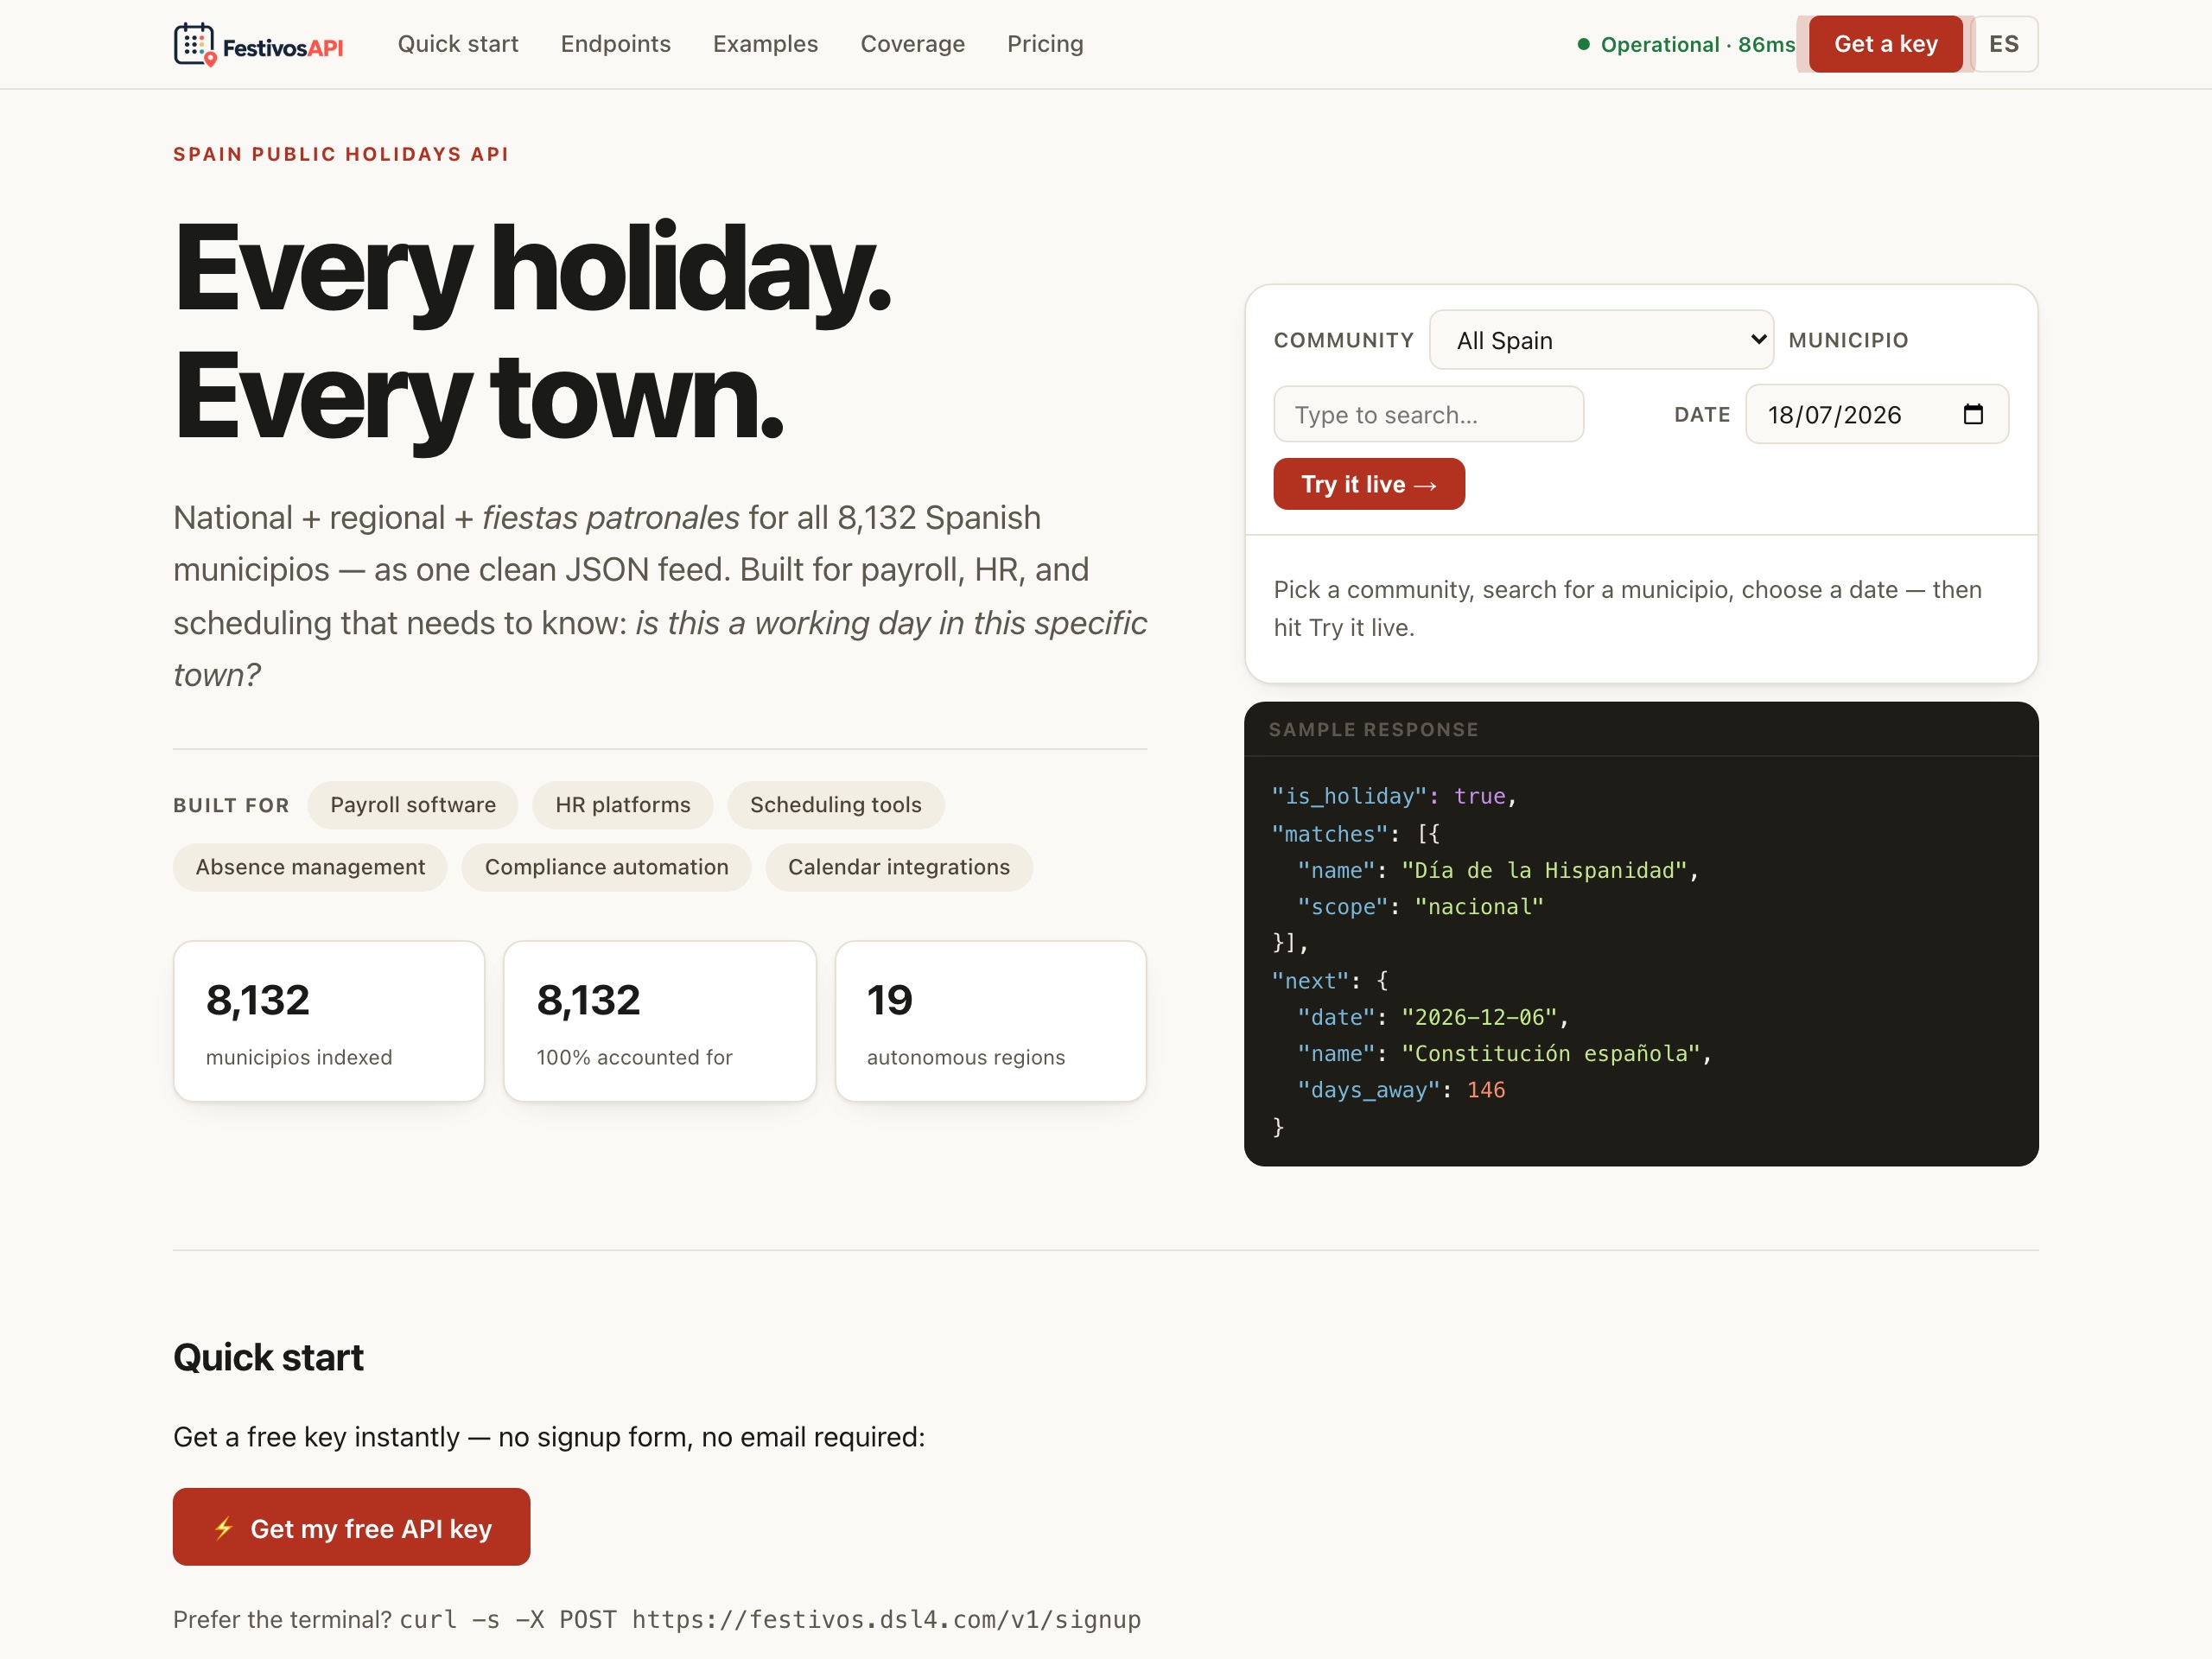Click the DATE field label

1702,414
